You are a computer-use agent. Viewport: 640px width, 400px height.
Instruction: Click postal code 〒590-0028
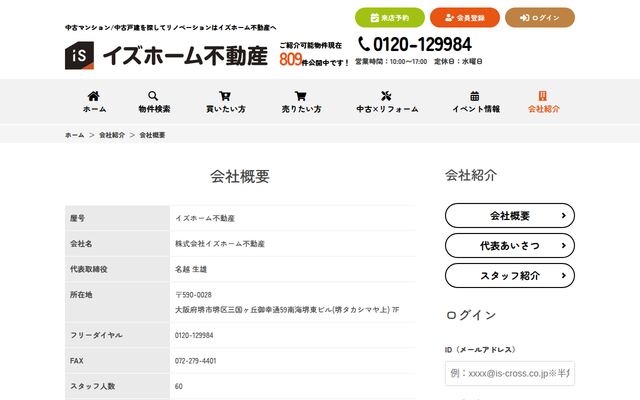[193, 295]
